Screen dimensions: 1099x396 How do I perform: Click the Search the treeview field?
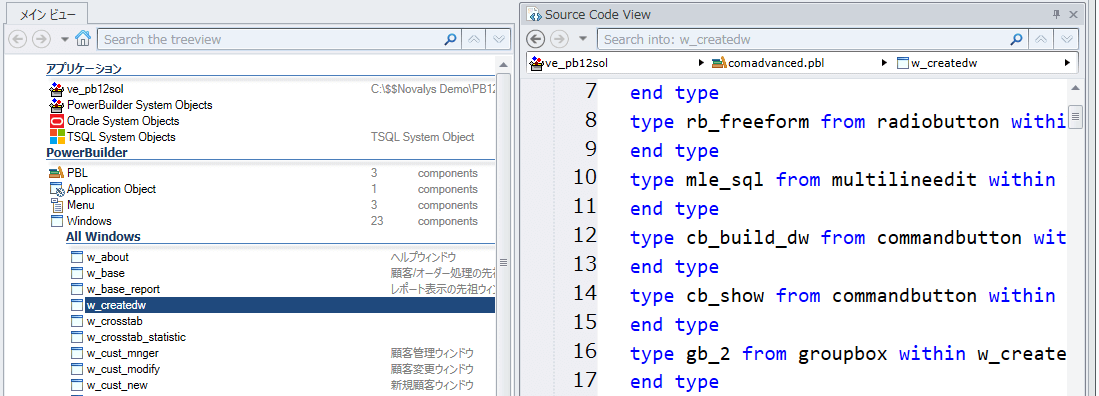[x=270, y=39]
